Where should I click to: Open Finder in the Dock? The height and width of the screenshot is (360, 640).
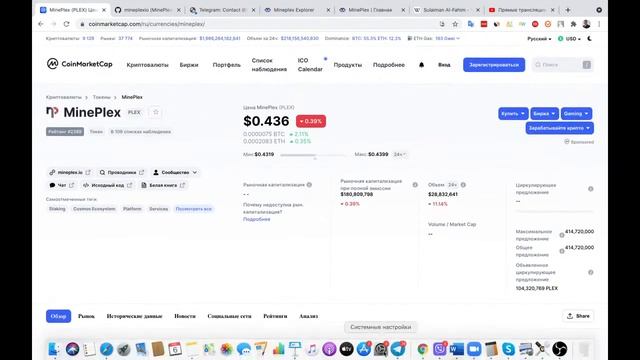click(54, 349)
